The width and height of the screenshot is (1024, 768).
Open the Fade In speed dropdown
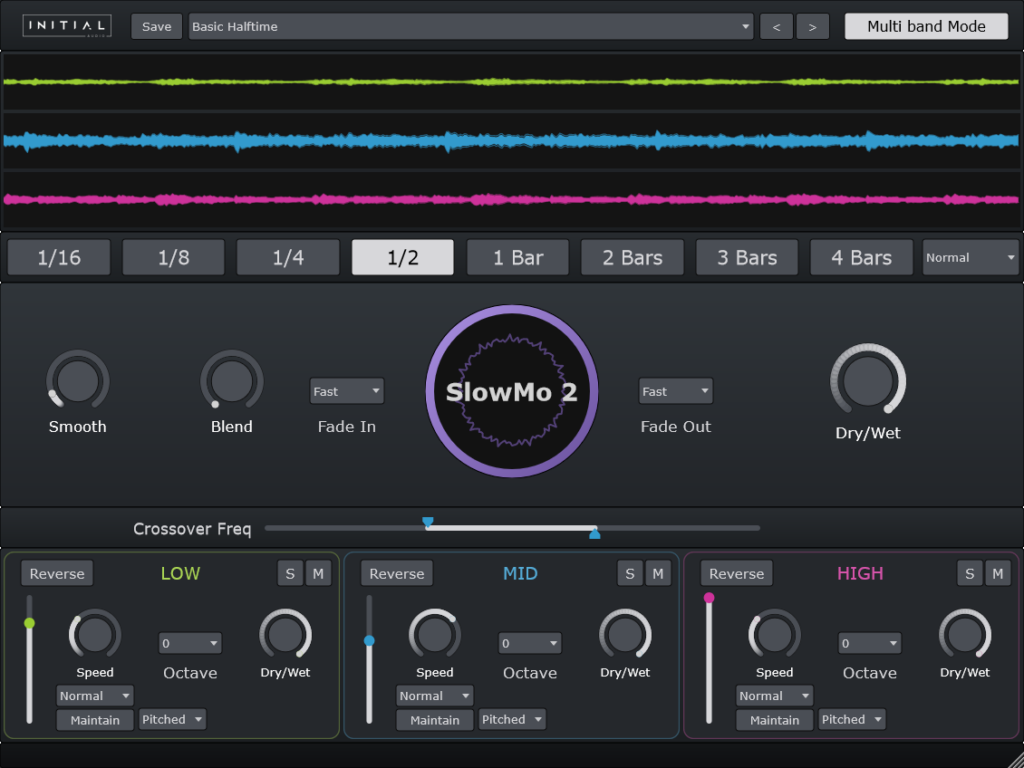[x=346, y=391]
